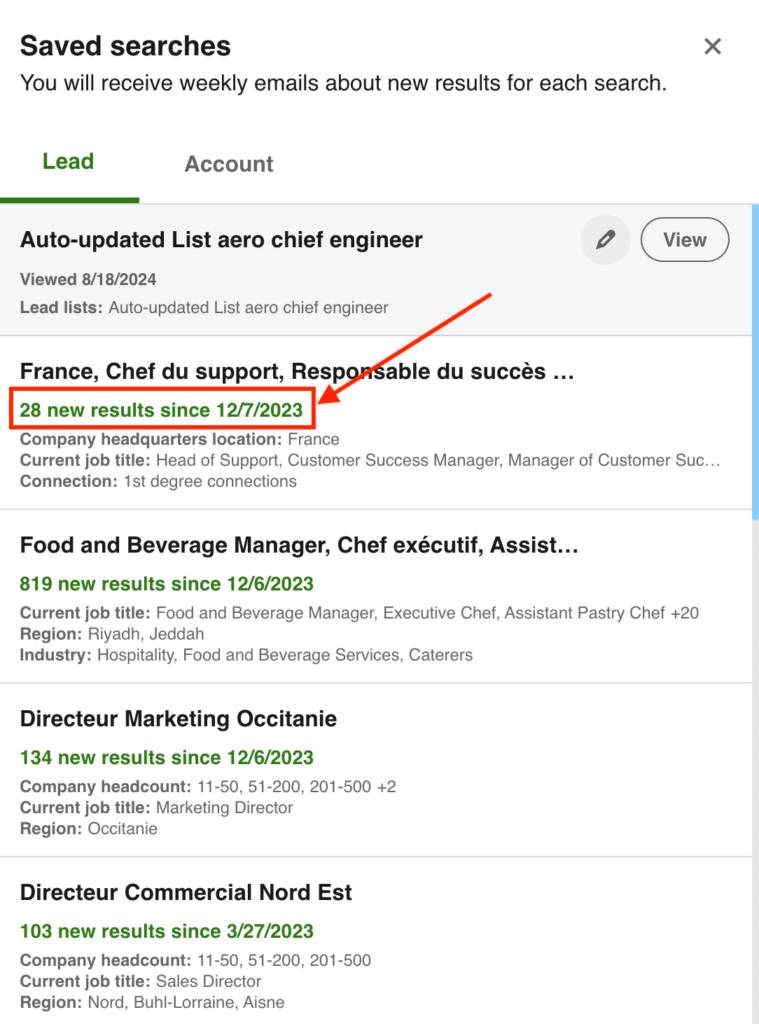This screenshot has height=1024, width=759.
Task: Open Directeur Marketing Occitanie search
Action: [x=178, y=719]
